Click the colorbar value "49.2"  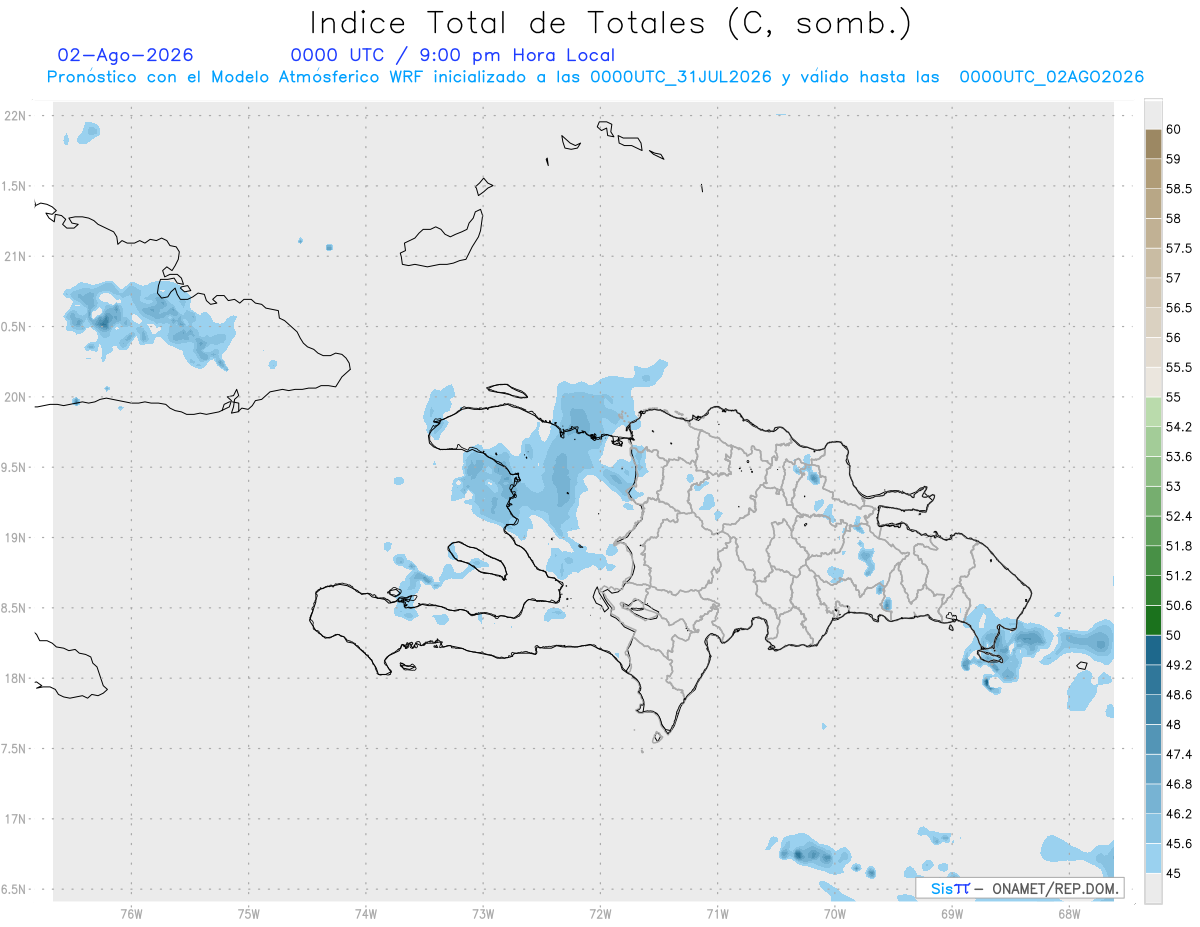pos(1179,665)
